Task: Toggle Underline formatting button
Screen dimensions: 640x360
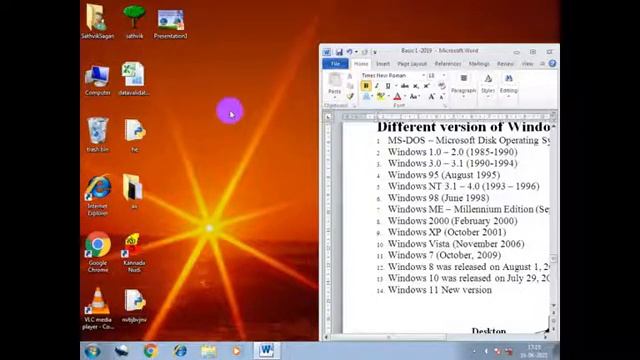Action: point(388,86)
